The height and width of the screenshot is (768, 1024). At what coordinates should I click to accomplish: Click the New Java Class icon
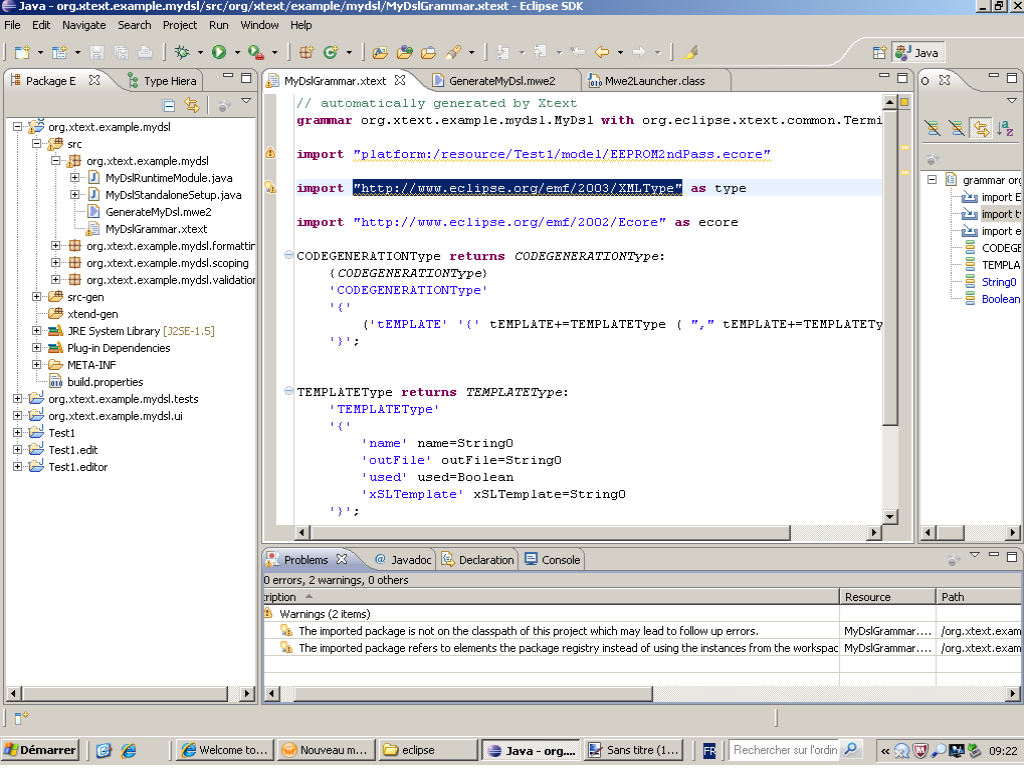[330, 52]
